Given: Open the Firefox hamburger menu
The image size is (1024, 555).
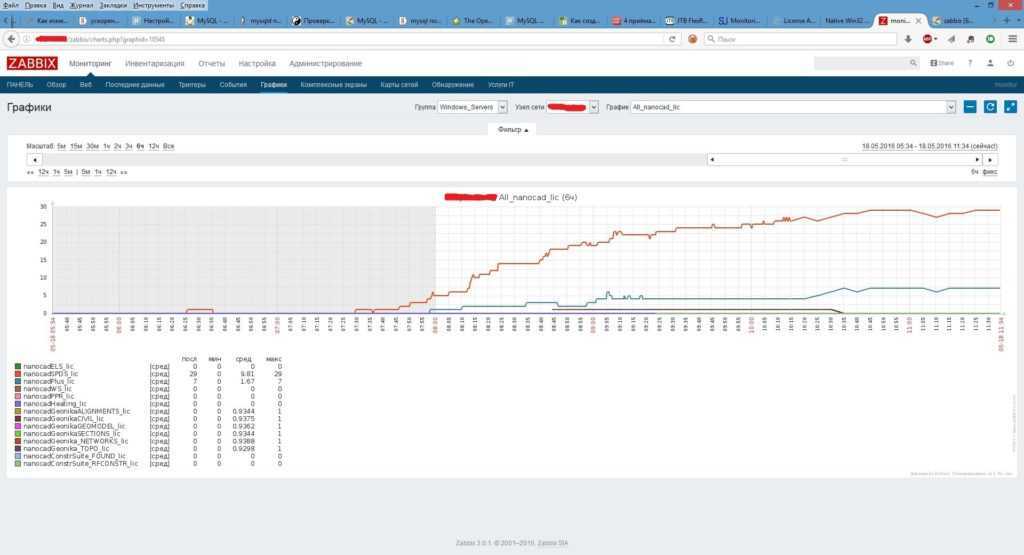Looking at the screenshot, I should pos(1012,39).
